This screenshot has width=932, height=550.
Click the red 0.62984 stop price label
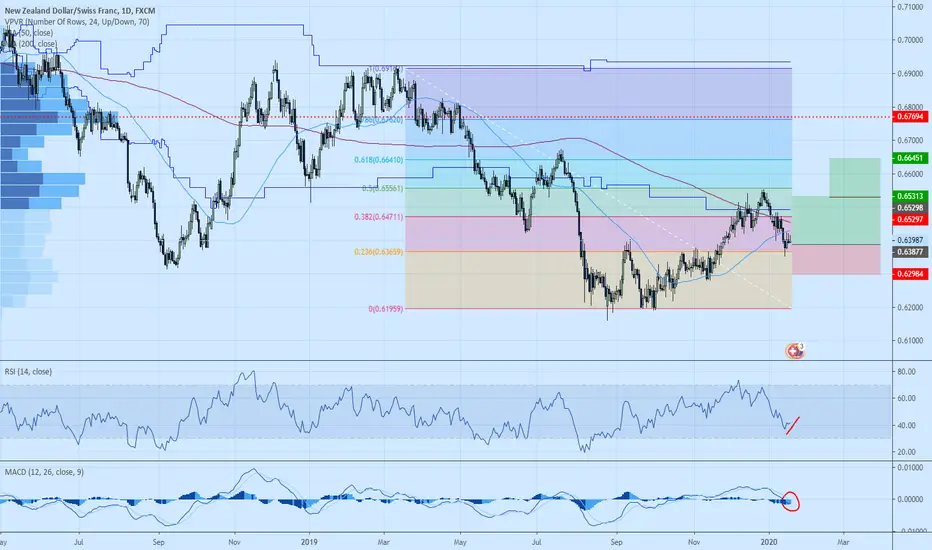pyautogui.click(x=910, y=274)
